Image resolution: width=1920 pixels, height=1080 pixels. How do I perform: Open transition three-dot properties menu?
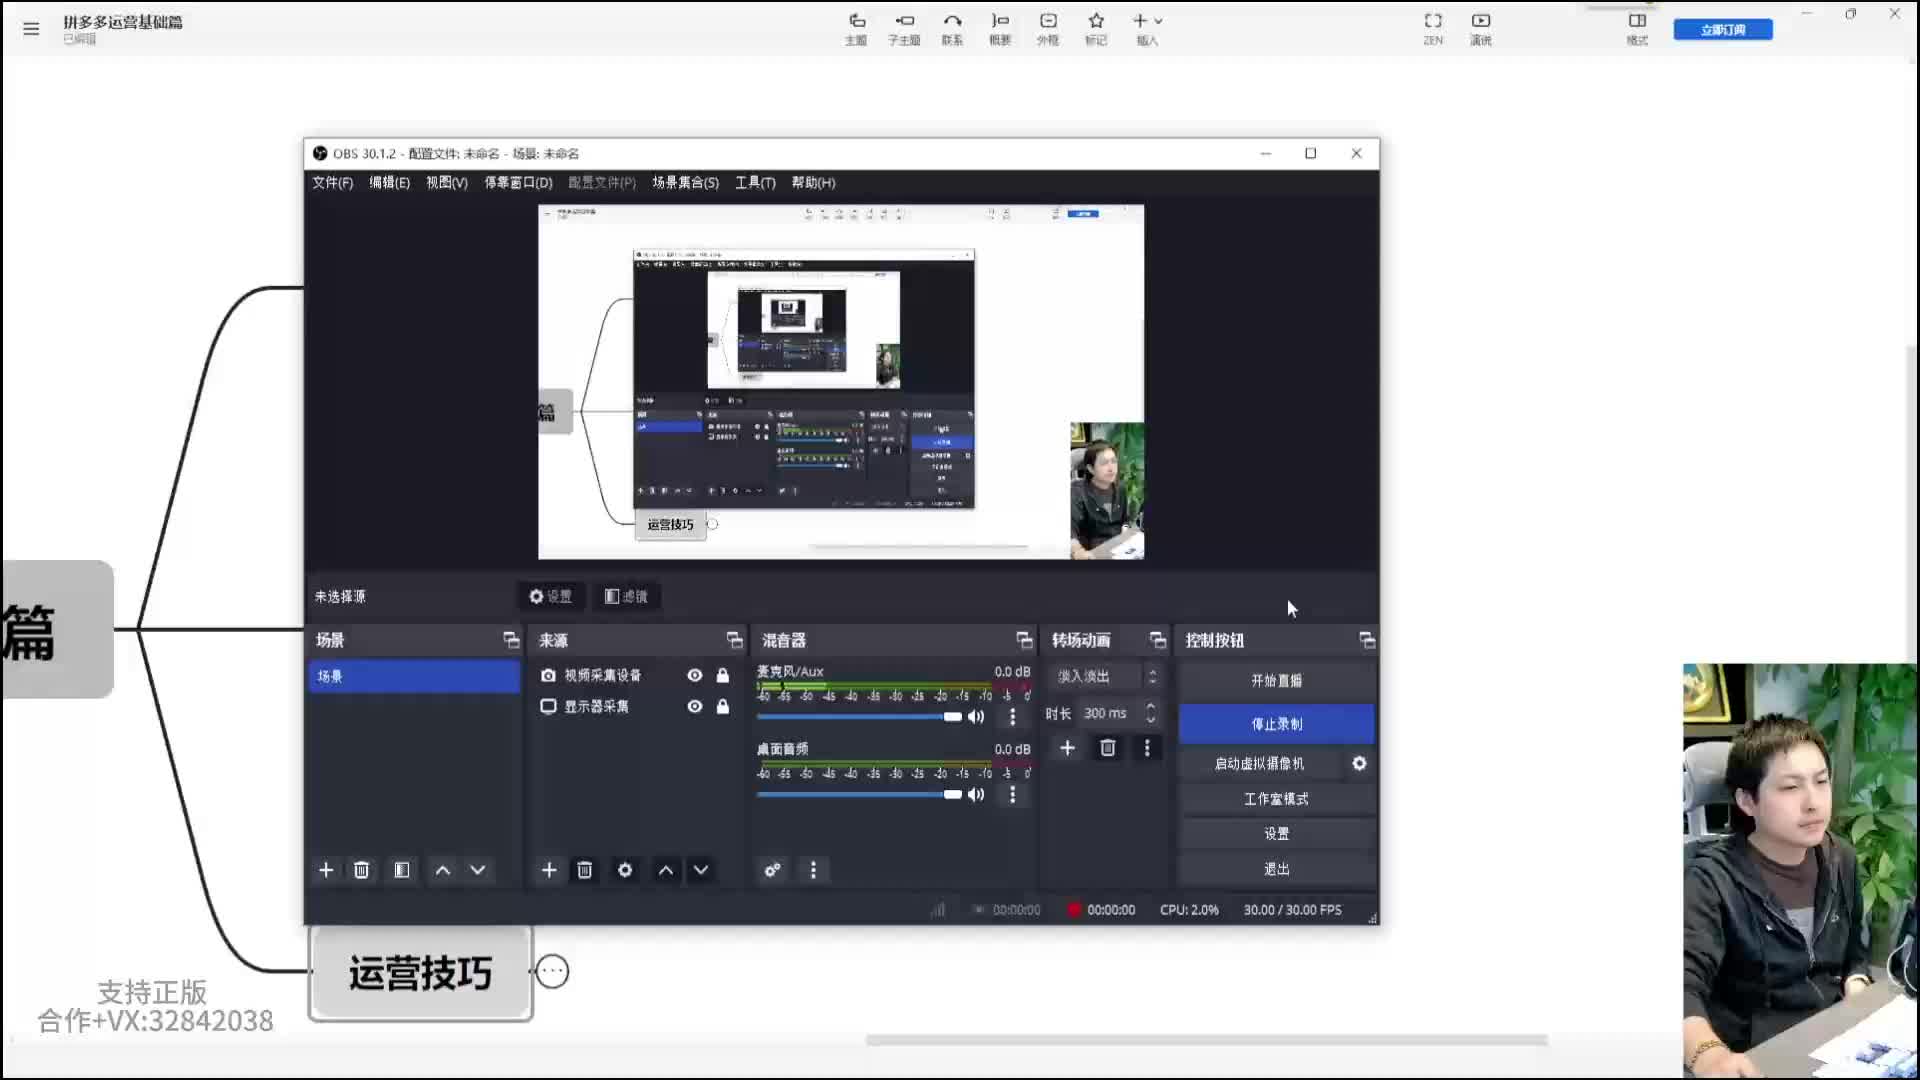pyautogui.click(x=1147, y=748)
